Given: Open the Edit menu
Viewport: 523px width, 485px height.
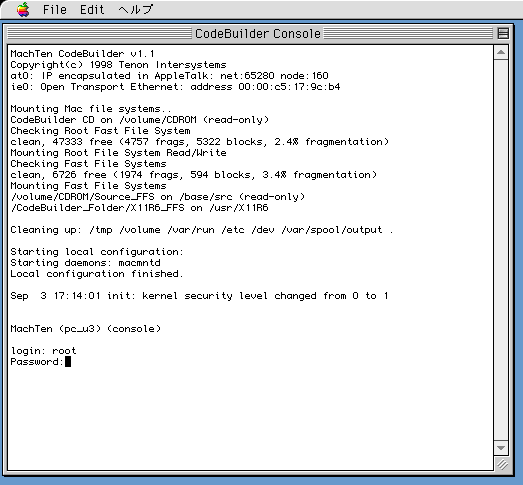Looking at the screenshot, I should pos(92,9).
